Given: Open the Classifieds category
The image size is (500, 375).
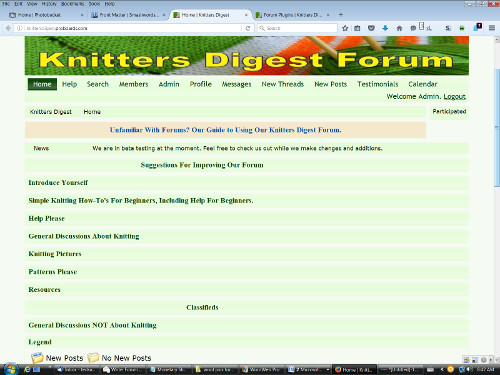Looking at the screenshot, I should click(x=202, y=307).
